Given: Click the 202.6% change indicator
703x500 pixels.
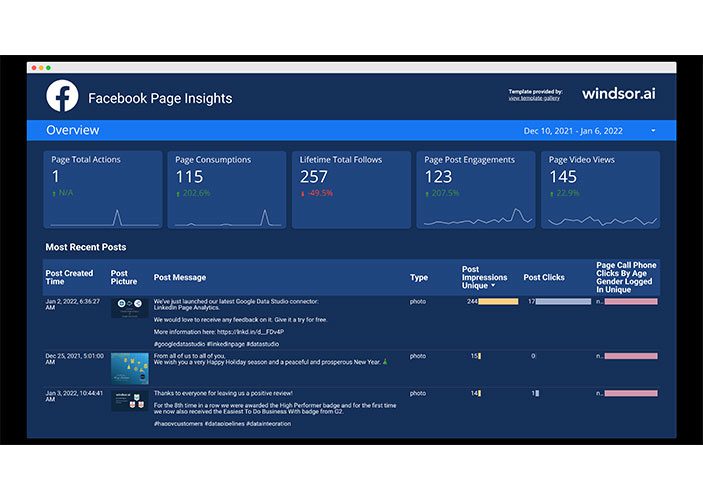Looking at the screenshot, I should 193,193.
